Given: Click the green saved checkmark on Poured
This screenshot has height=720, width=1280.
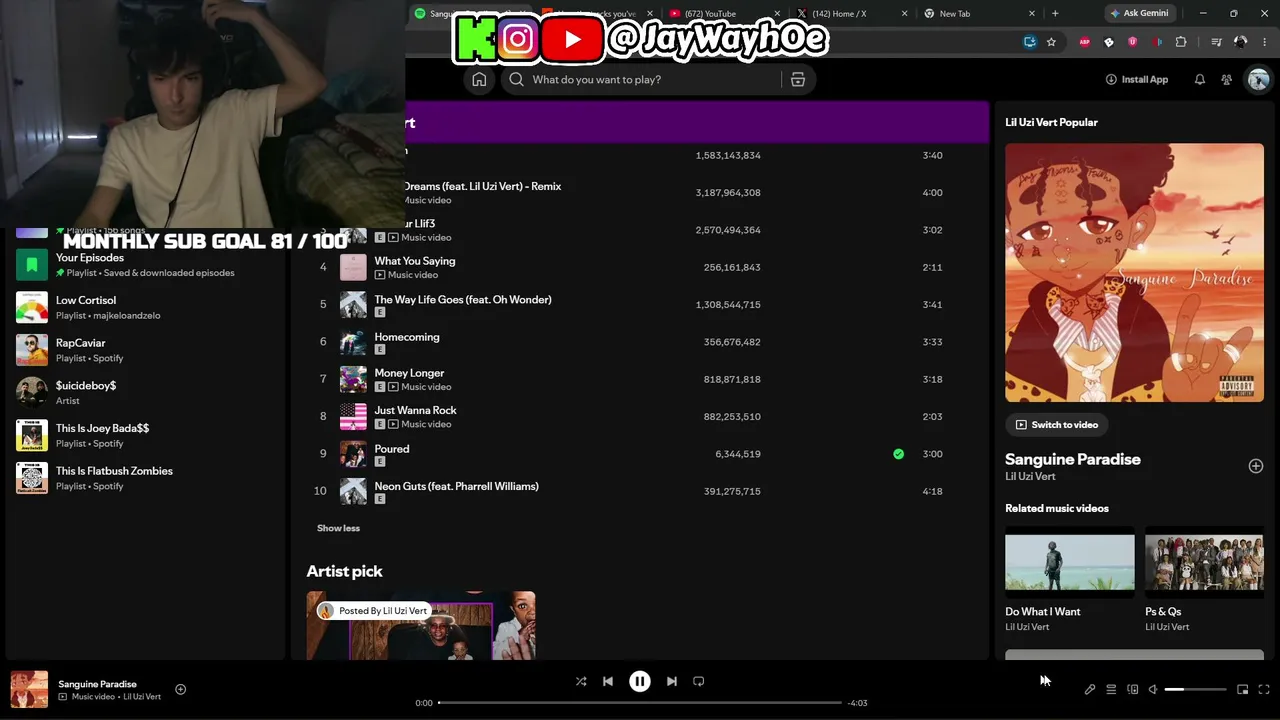Looking at the screenshot, I should [898, 454].
